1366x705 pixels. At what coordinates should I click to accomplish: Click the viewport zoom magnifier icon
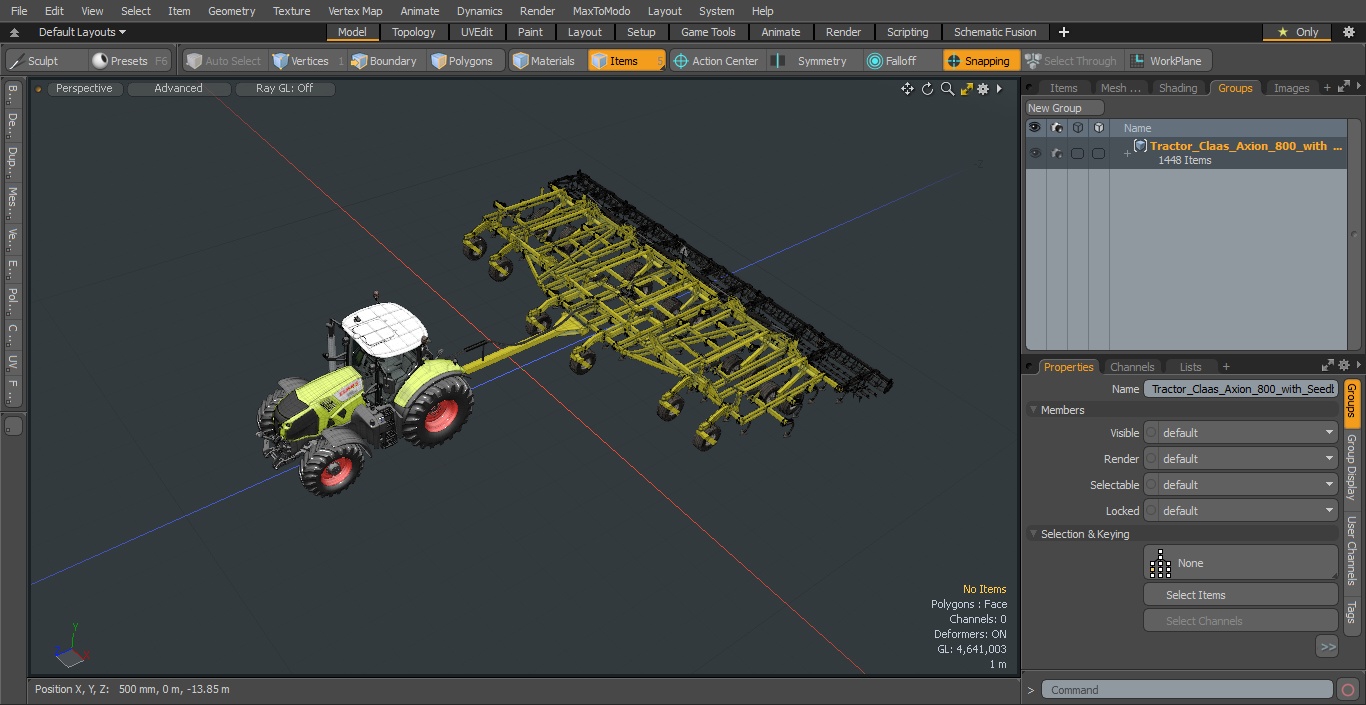pyautogui.click(x=947, y=89)
